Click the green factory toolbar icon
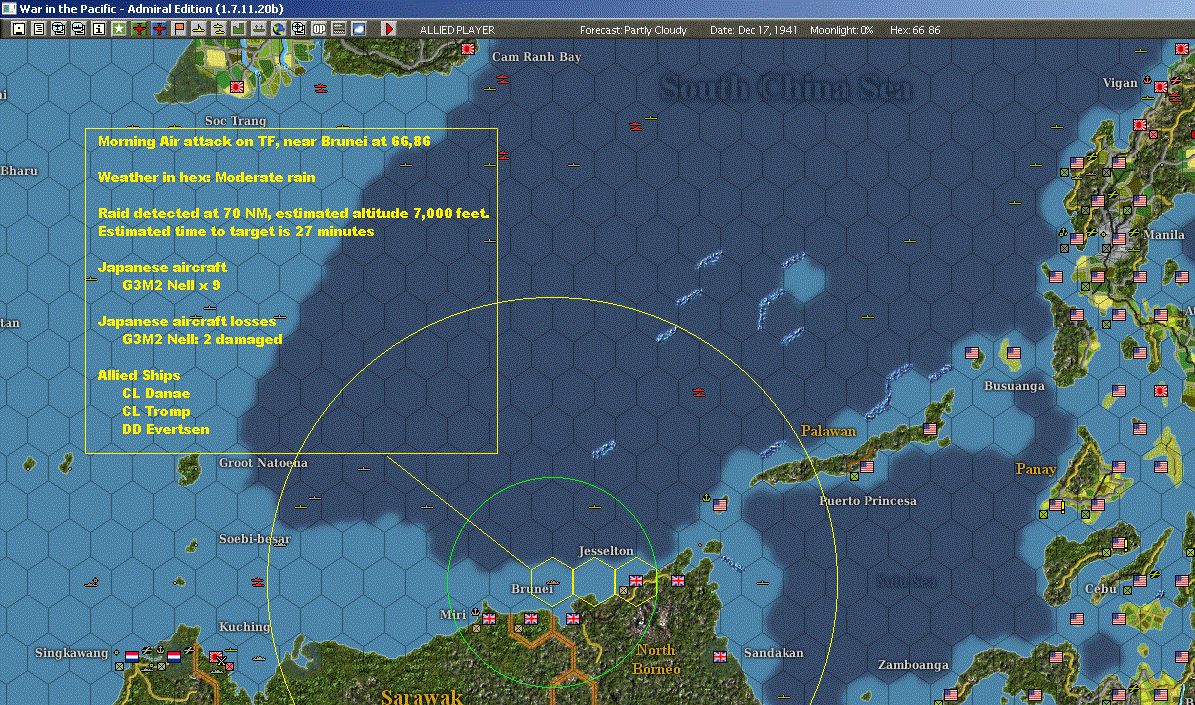 point(239,29)
